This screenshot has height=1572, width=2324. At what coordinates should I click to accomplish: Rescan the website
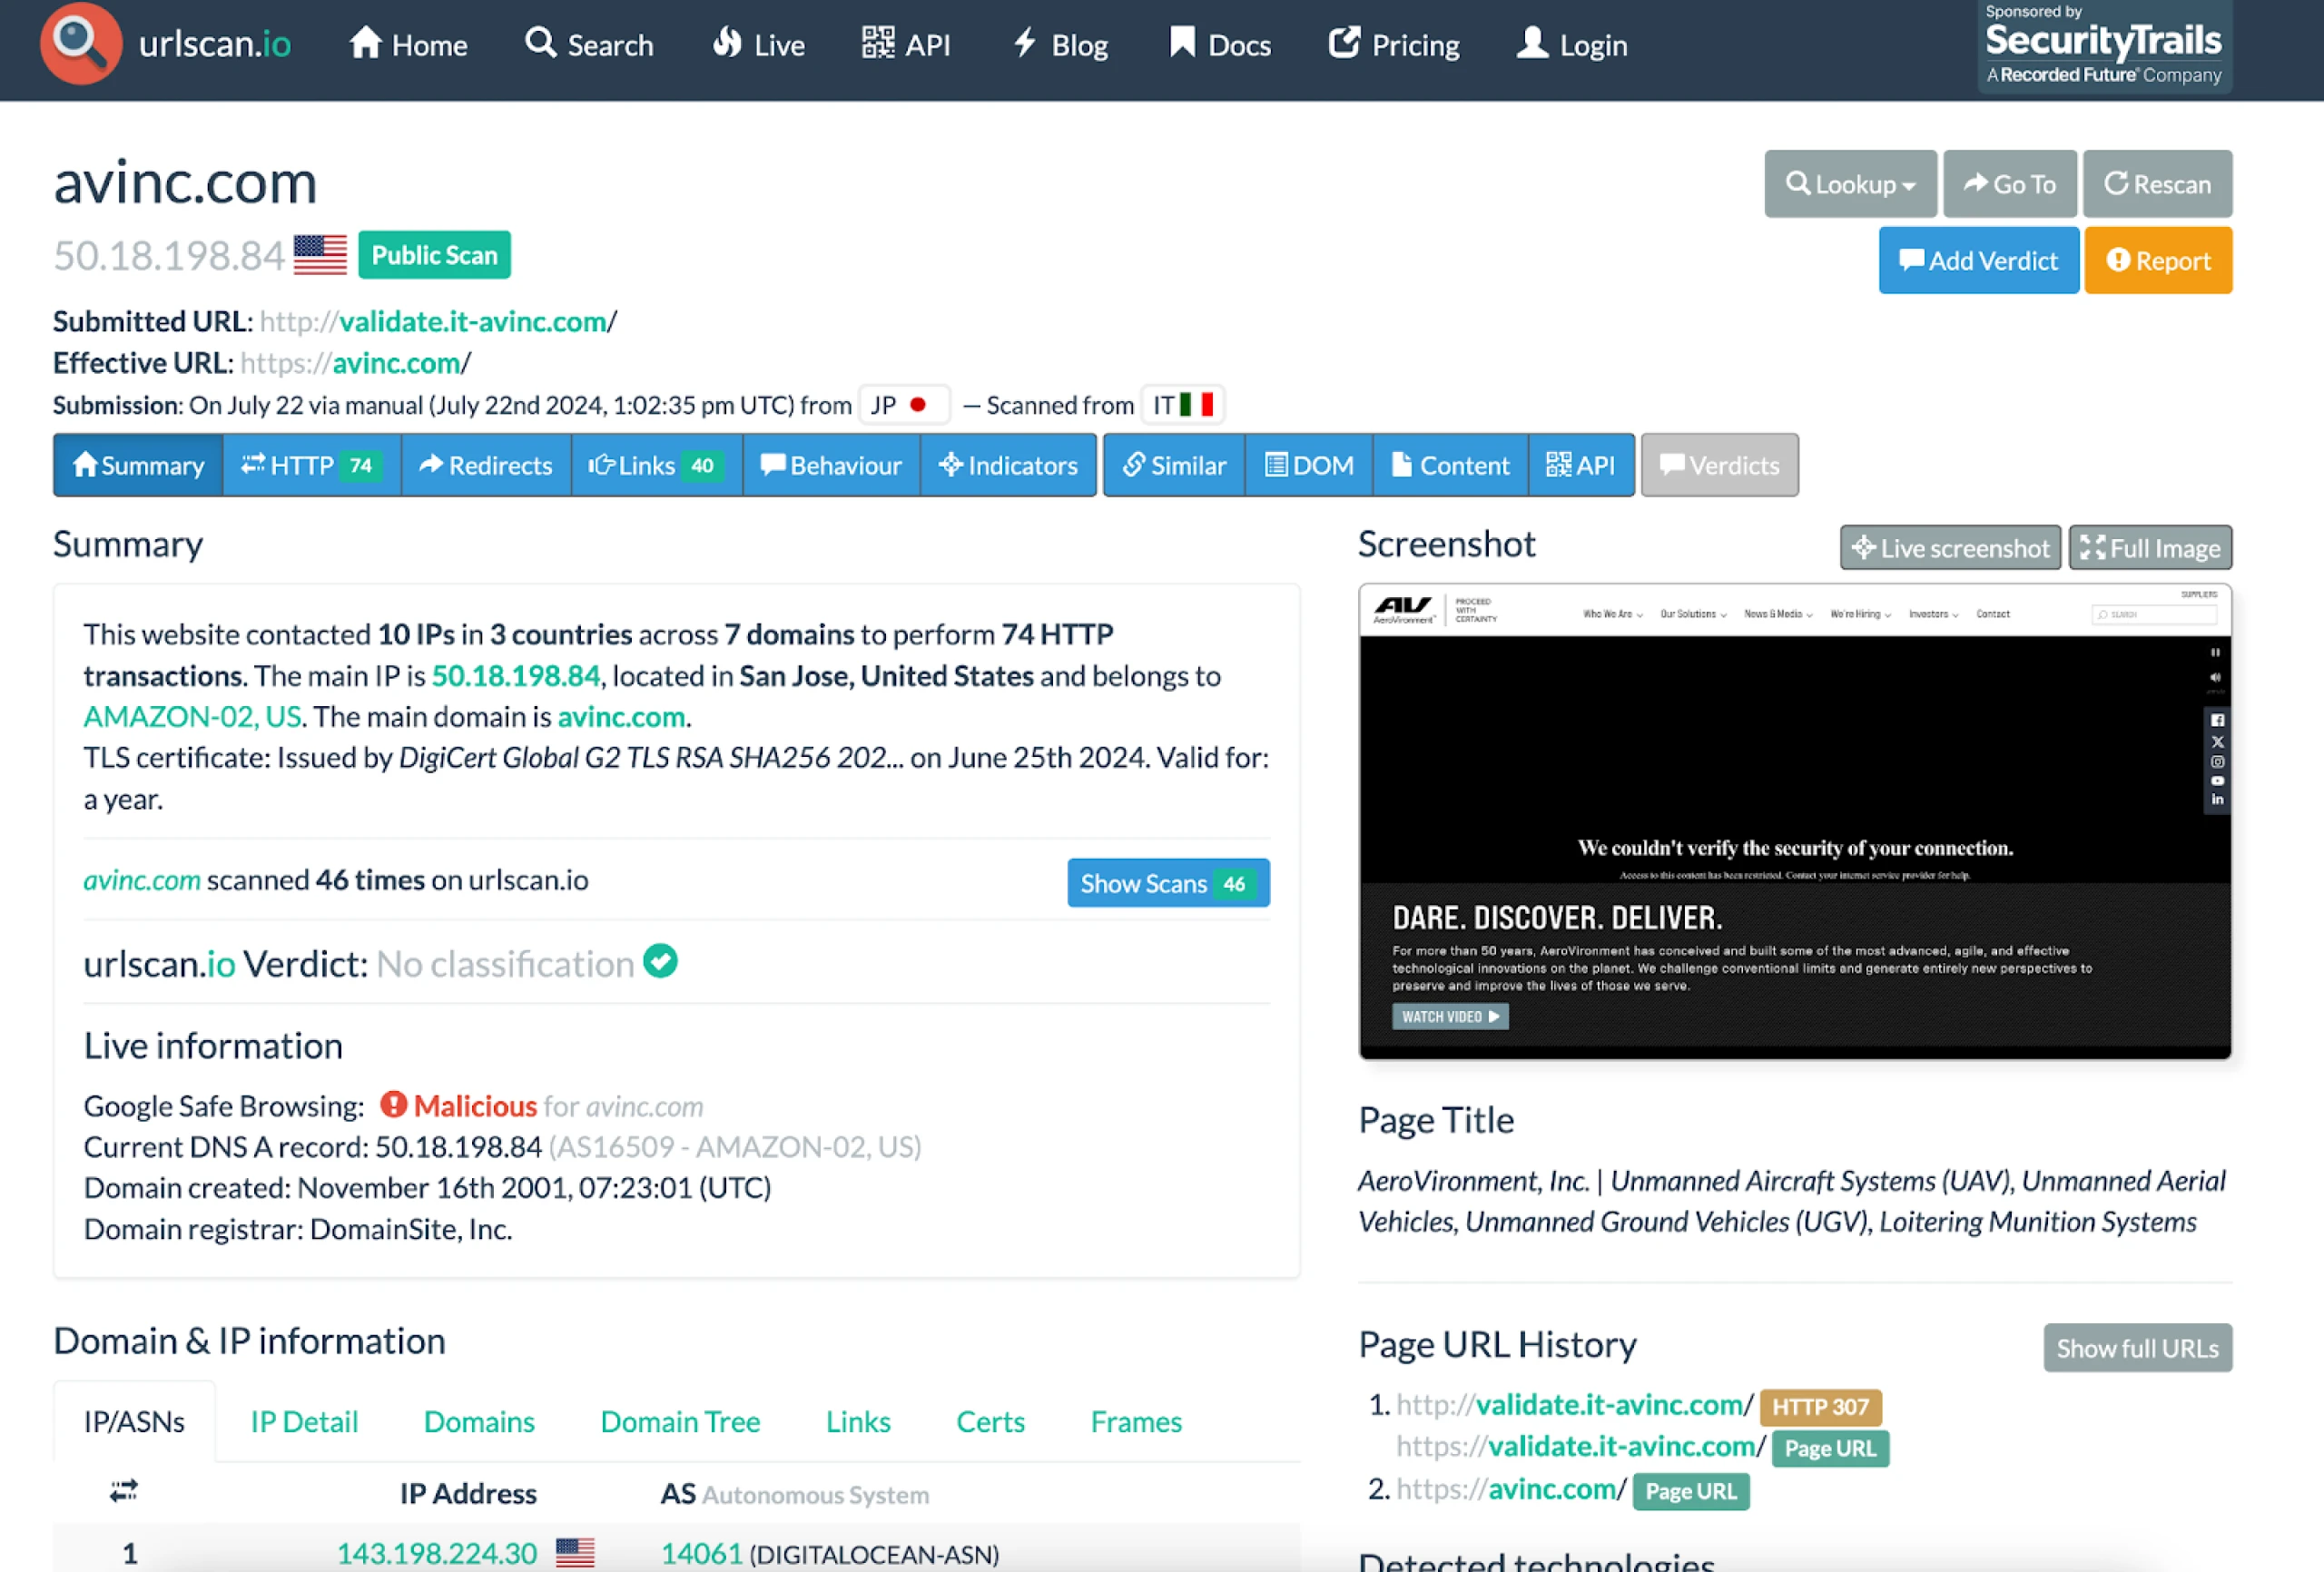pos(2157,184)
